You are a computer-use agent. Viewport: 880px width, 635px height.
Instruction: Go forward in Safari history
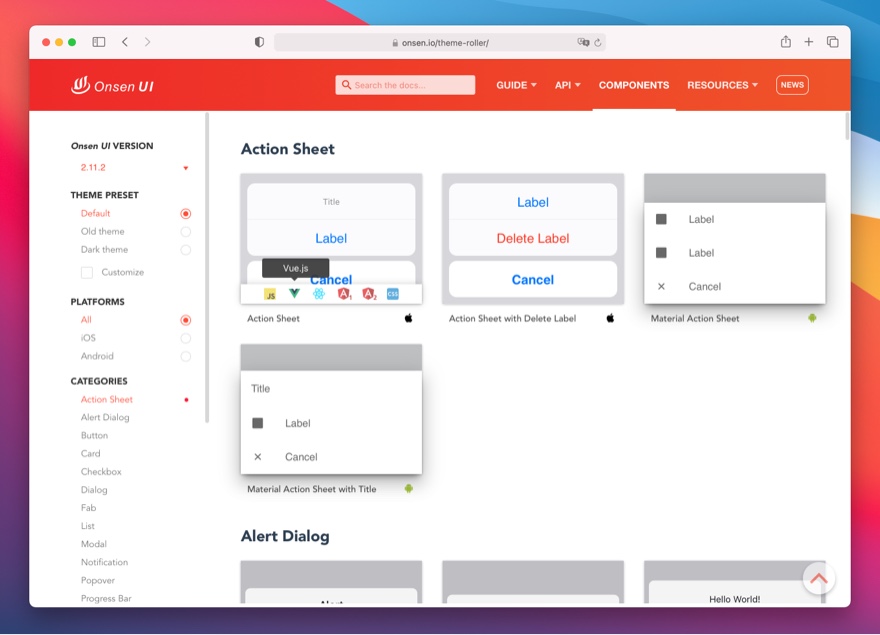click(x=147, y=42)
